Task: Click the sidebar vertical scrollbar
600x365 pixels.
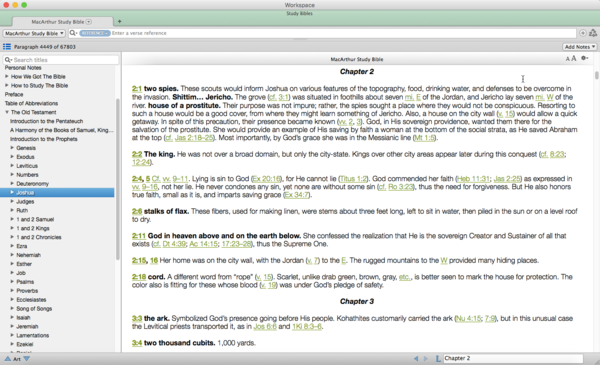Action: point(117,179)
